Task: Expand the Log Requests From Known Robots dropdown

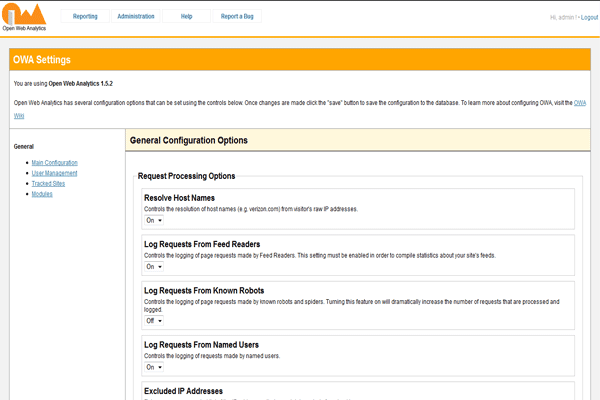Action: pos(154,321)
